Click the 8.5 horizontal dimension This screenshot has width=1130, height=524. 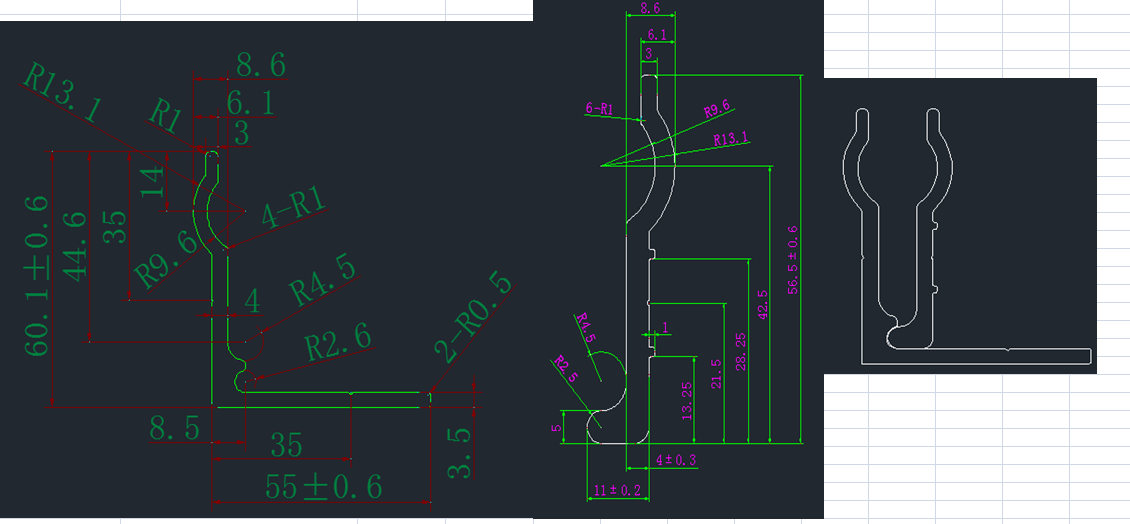click(174, 430)
